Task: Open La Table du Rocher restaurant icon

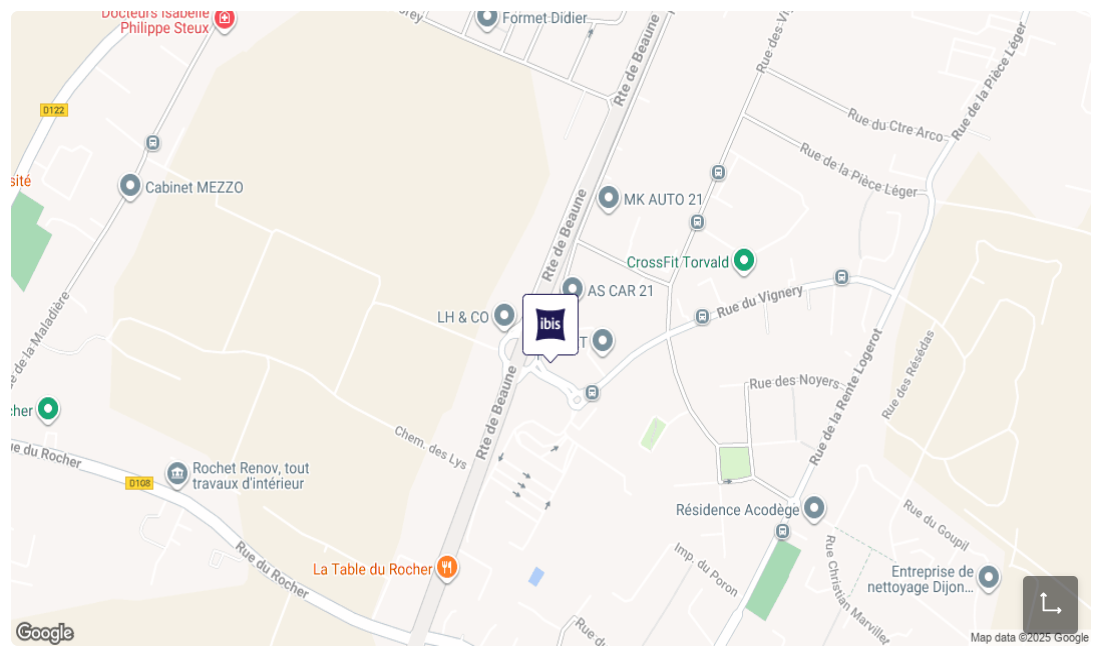Action: coord(447,568)
